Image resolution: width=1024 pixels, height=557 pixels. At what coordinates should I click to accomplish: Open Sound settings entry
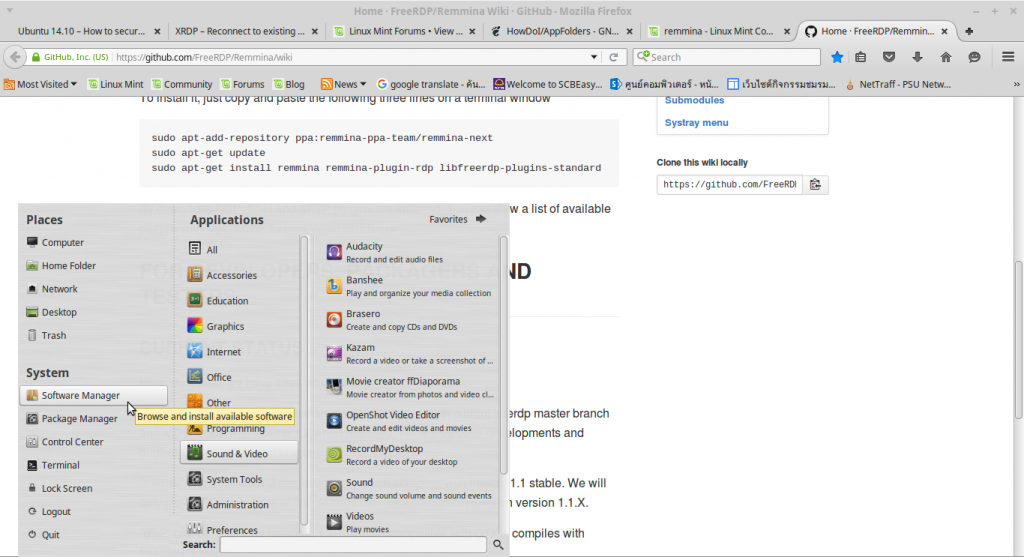coord(408,488)
